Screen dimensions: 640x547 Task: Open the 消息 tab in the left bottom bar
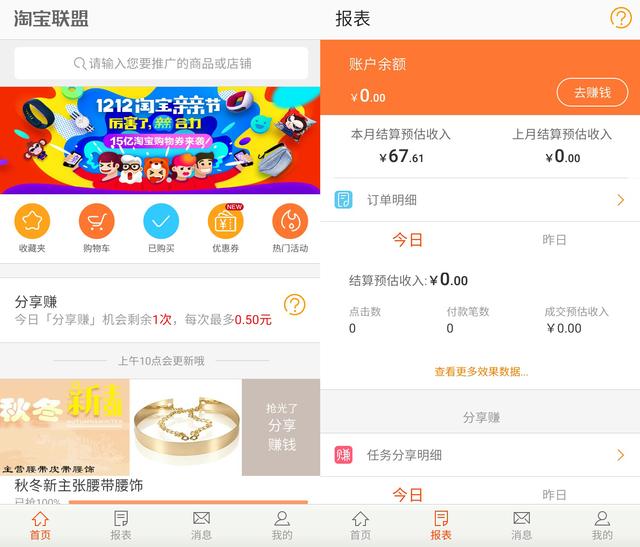(x=201, y=525)
